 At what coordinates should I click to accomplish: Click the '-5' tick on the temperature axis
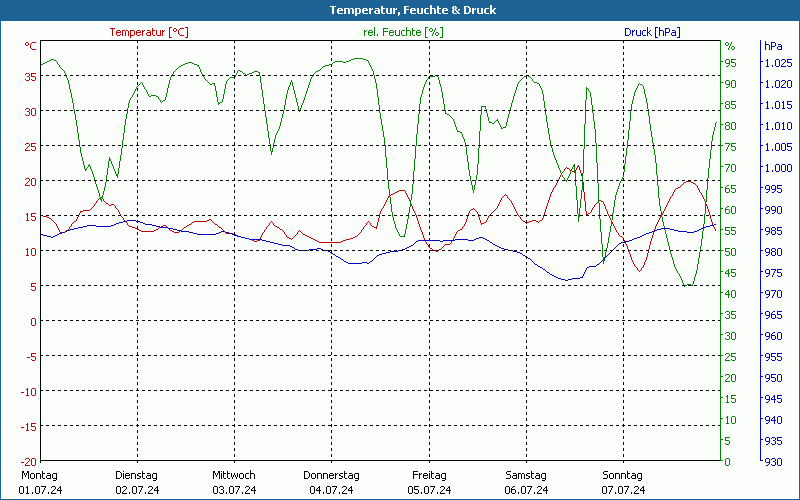pyautogui.click(x=31, y=357)
